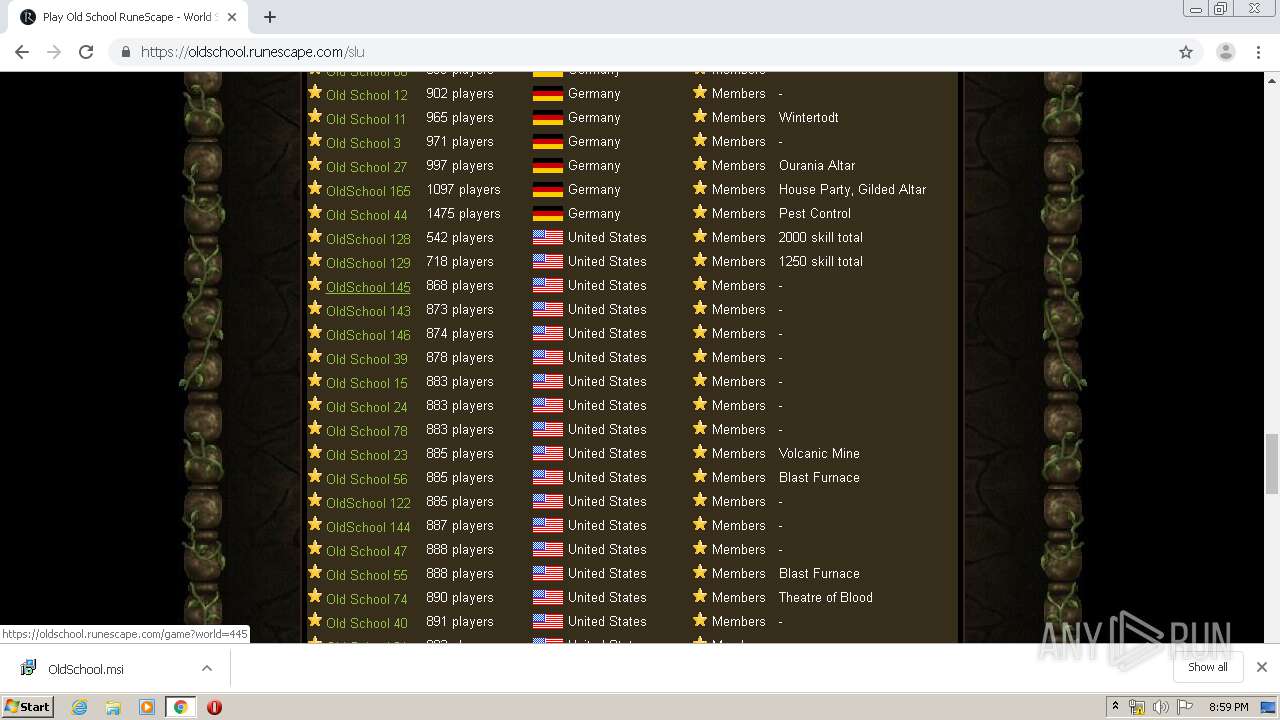Close the downloads bar

(x=1261, y=667)
